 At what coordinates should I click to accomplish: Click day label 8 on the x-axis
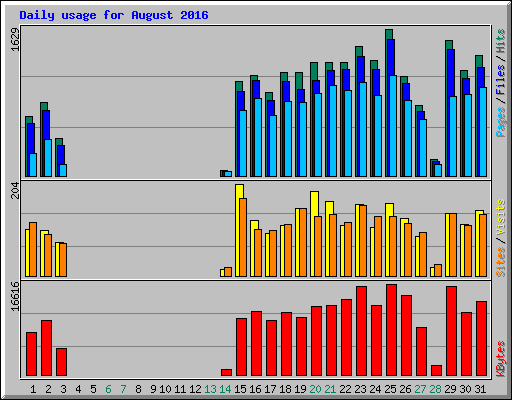point(138,389)
